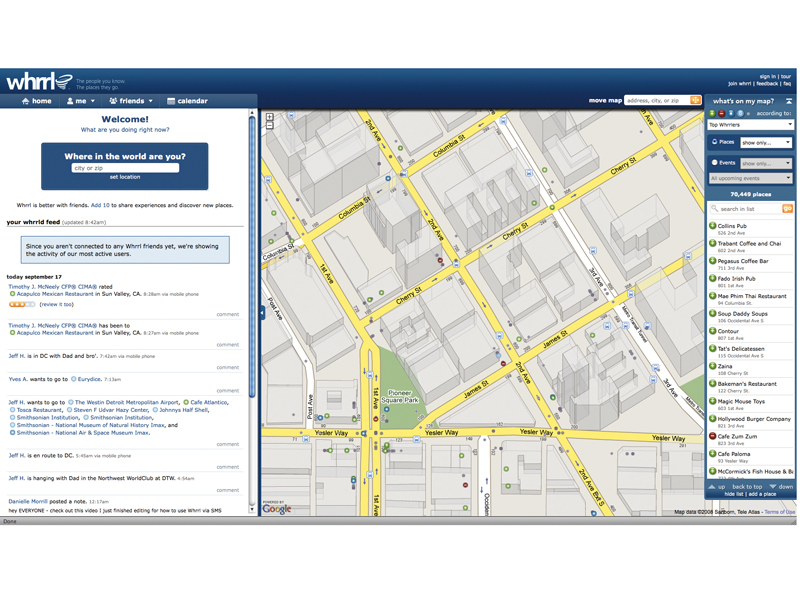The height and width of the screenshot is (600, 800).
Task: Click the map zoom in plus button
Action: pyautogui.click(x=269, y=117)
